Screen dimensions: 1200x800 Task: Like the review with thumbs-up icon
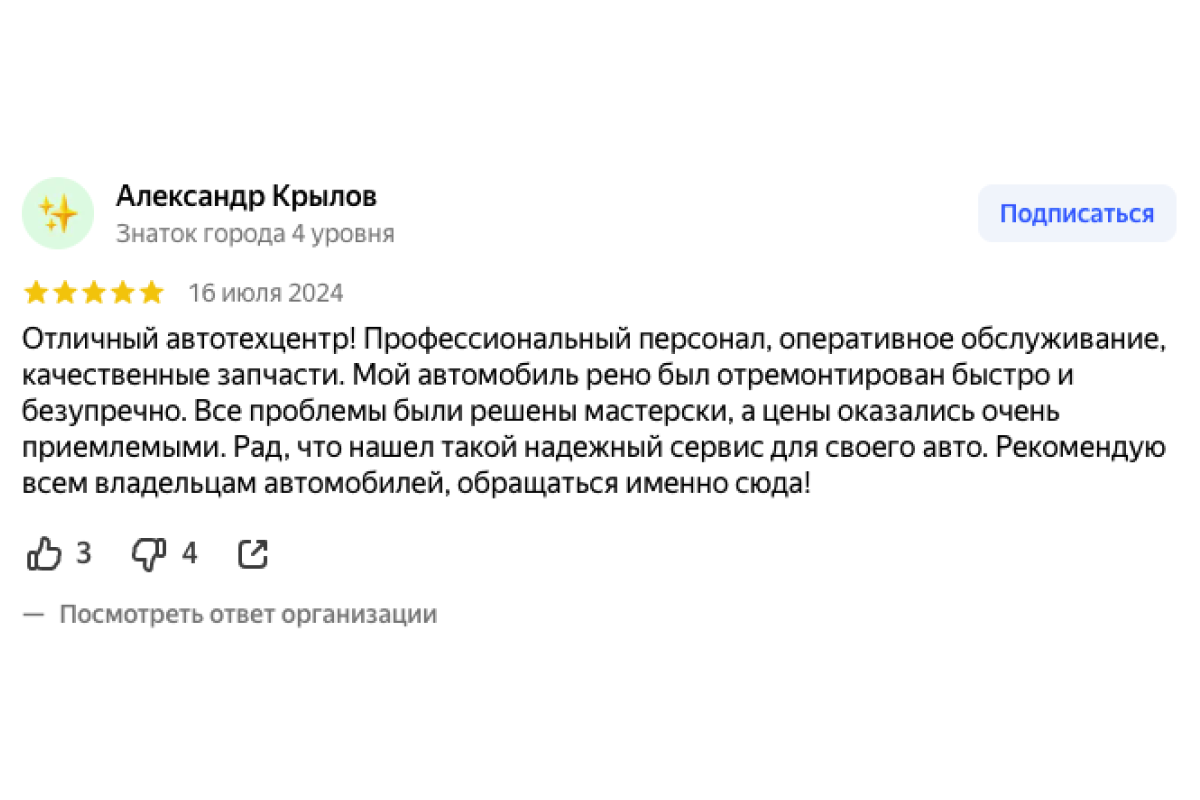pyautogui.click(x=44, y=553)
